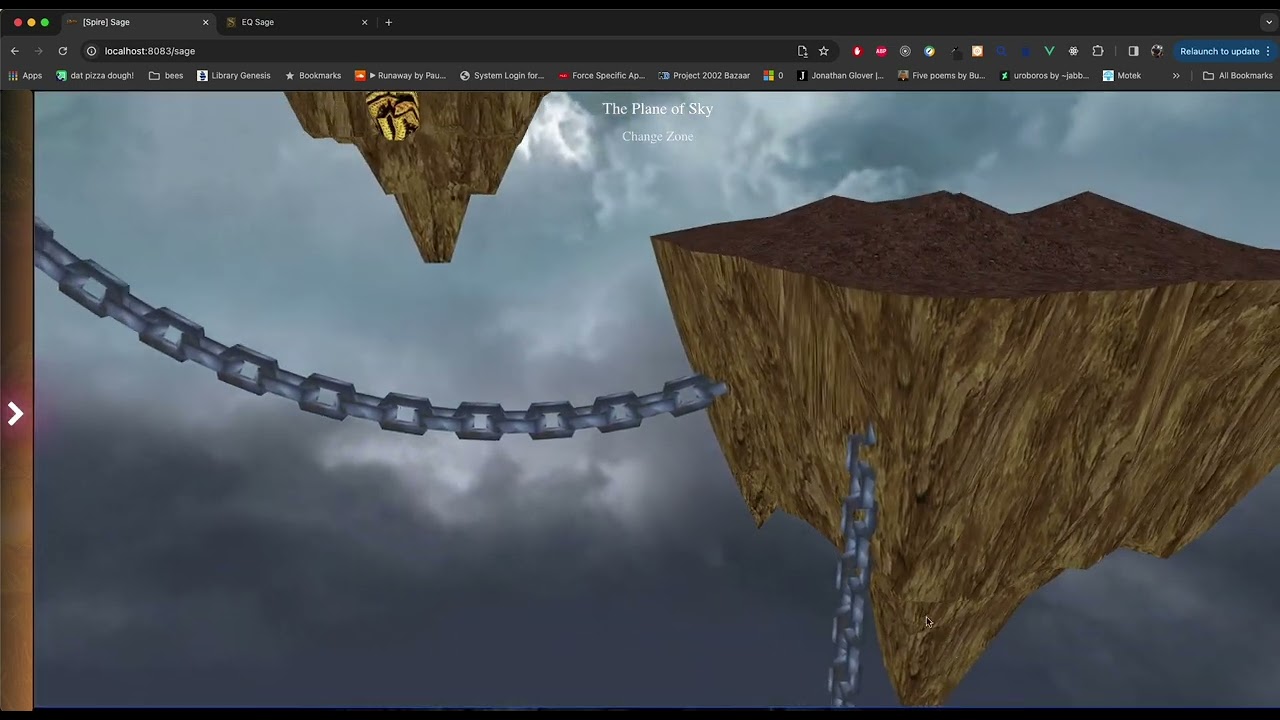The image size is (1280, 720).
Task: Switch to the [Spire] Sage tab
Action: tap(137, 22)
